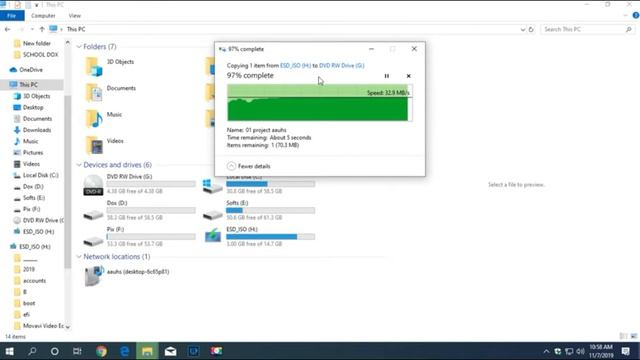640x360 pixels.
Task: Click navigation pane scroll down arrow
Action: [68, 327]
